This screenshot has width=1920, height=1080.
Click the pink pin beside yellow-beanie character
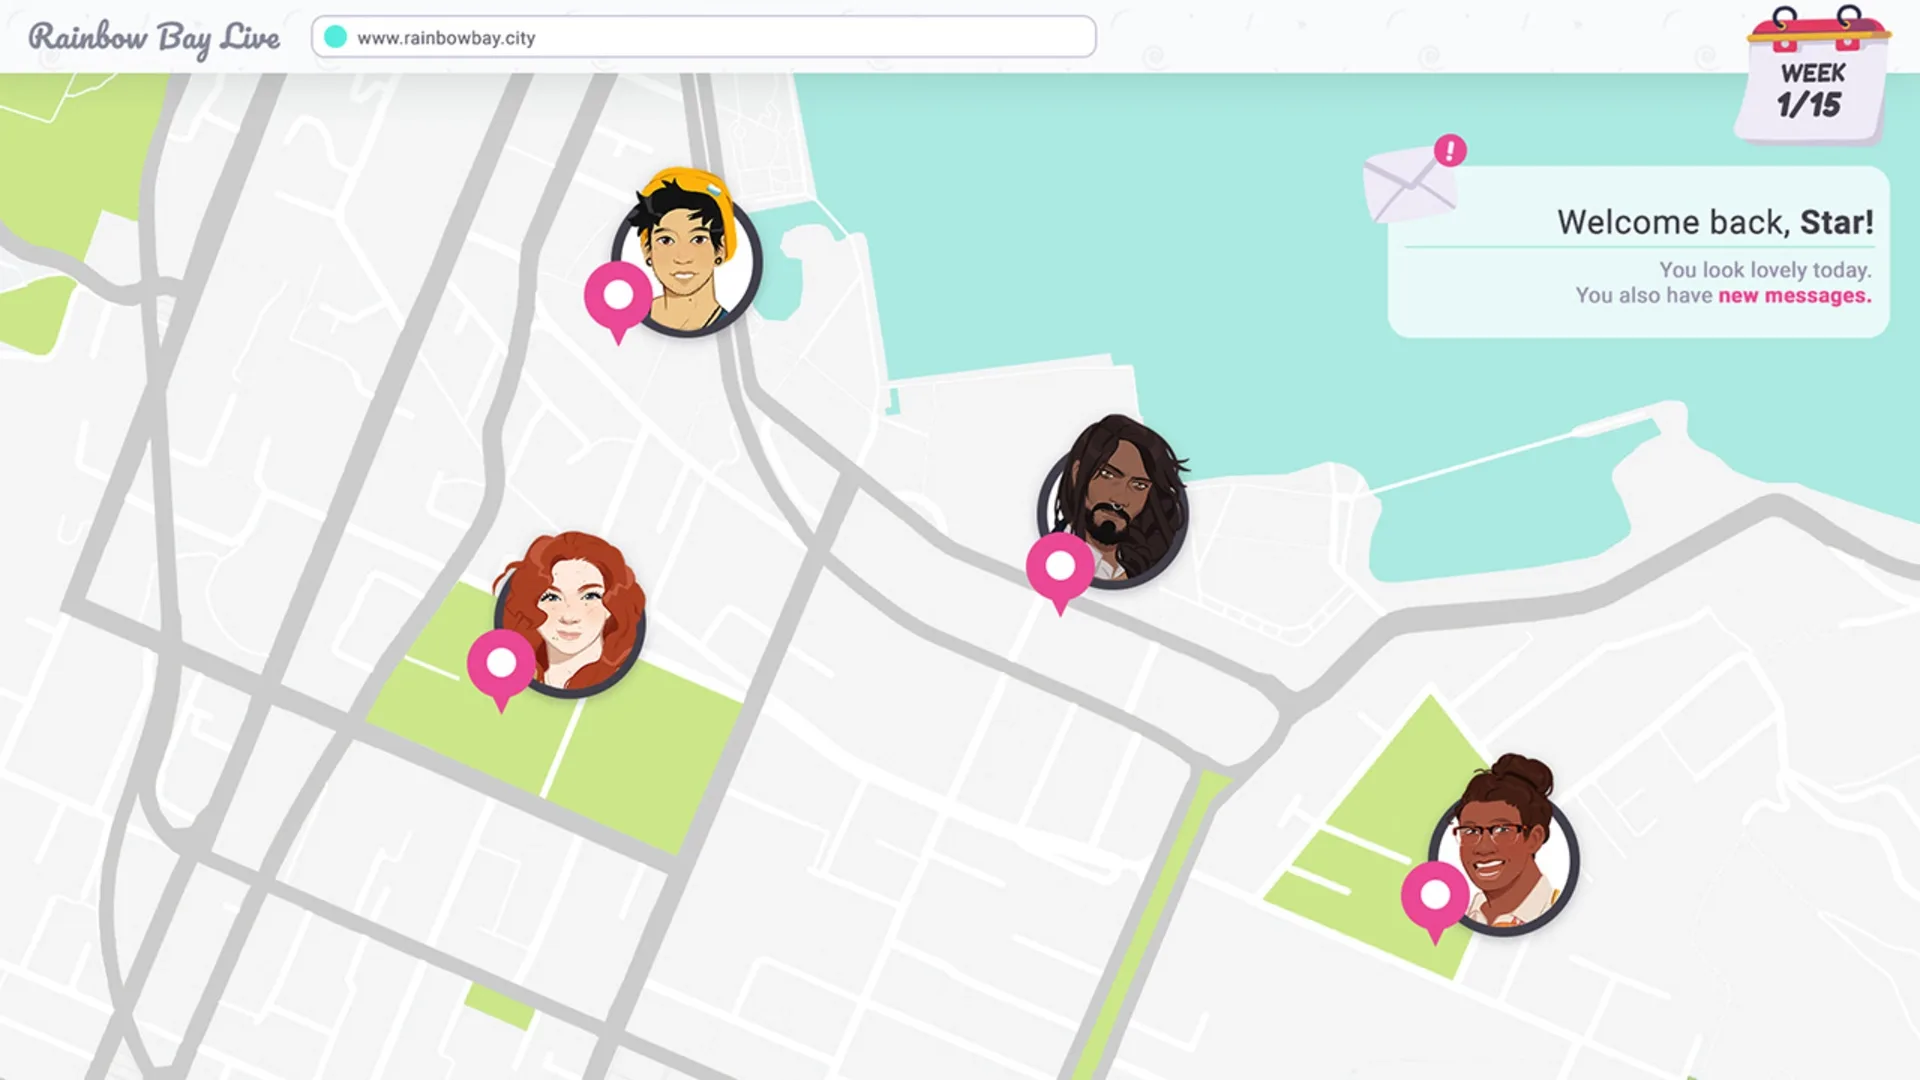(x=618, y=296)
